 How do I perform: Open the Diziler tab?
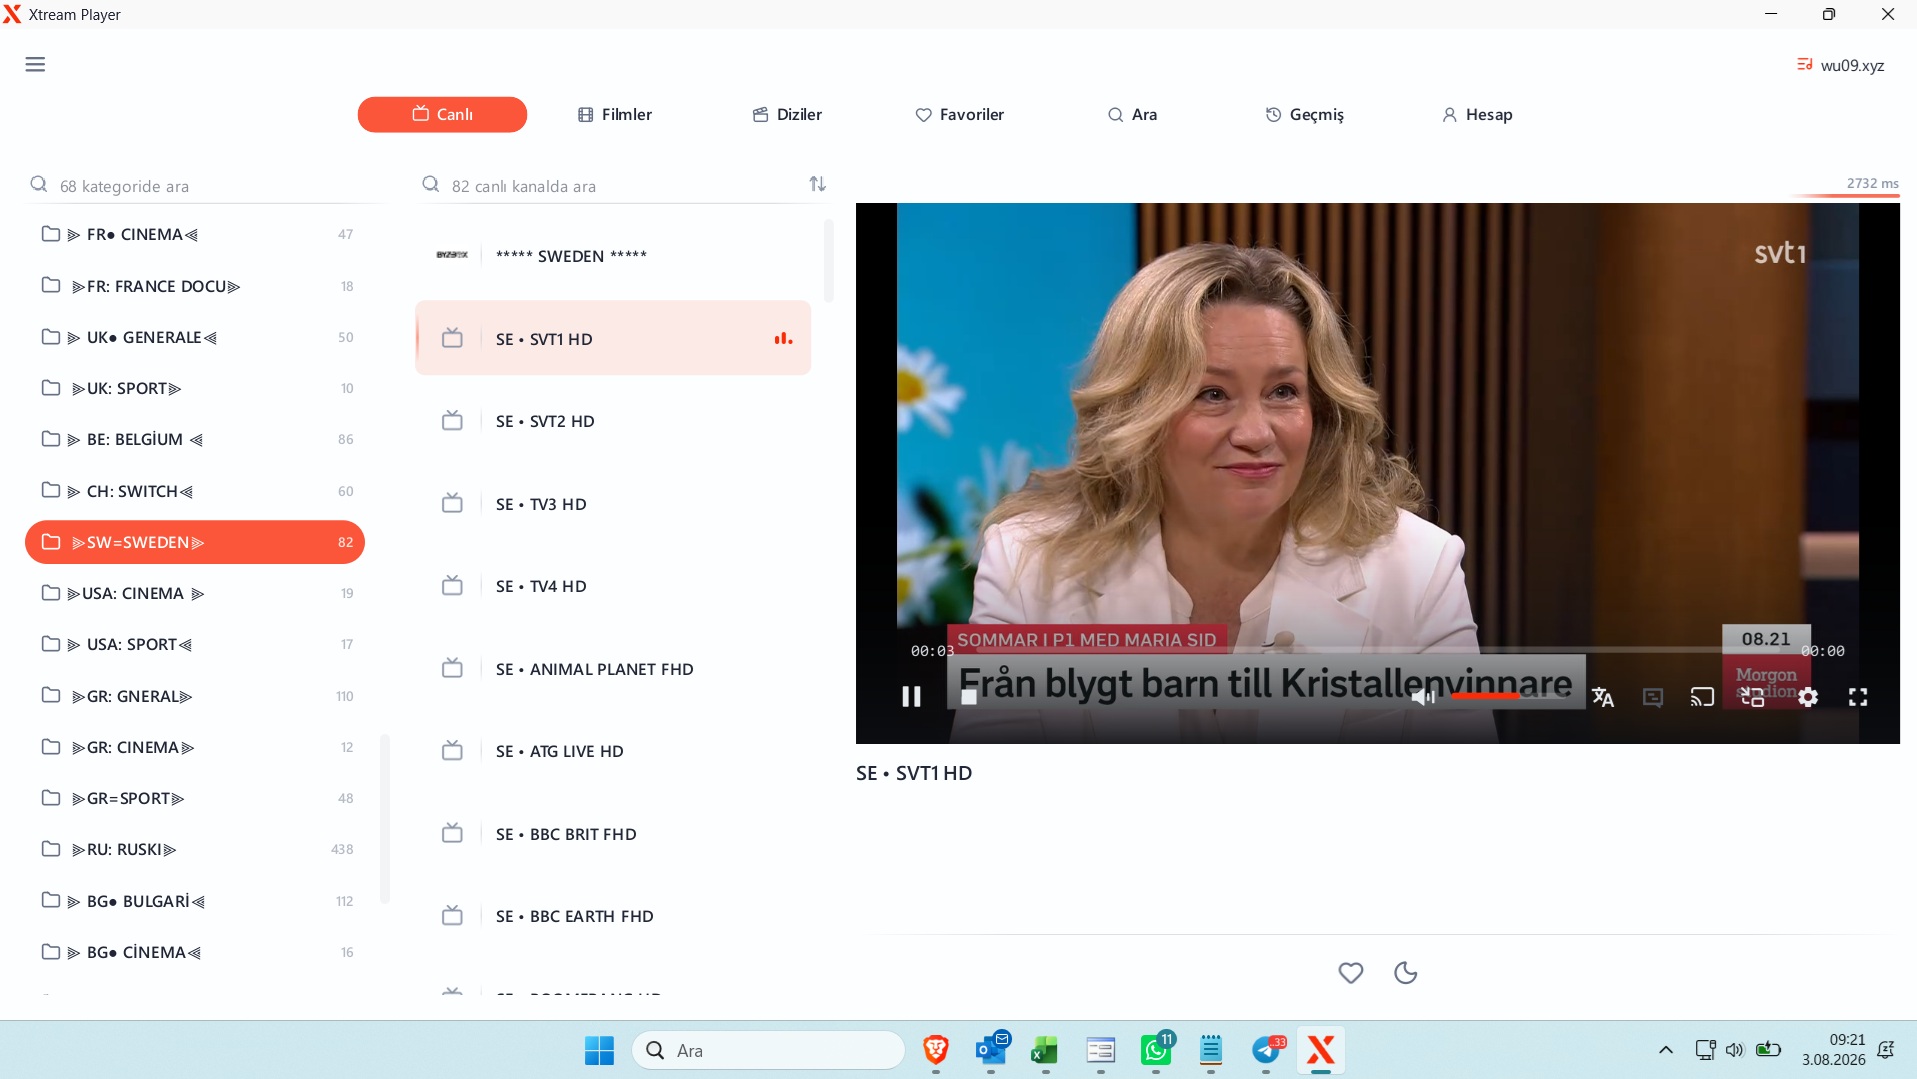point(788,114)
